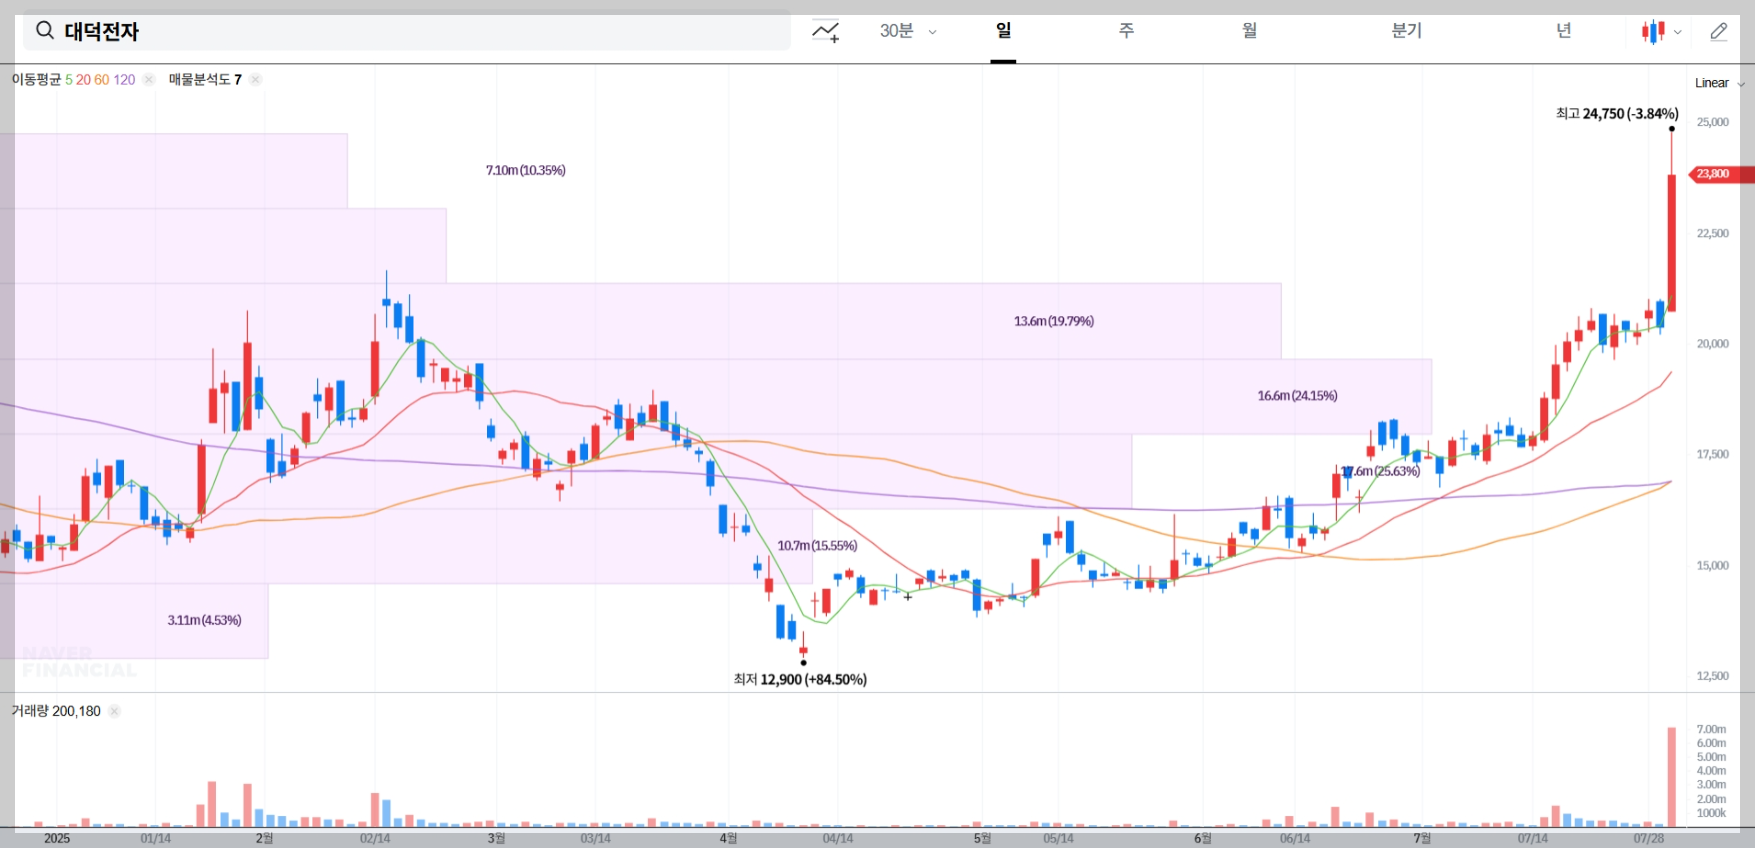The image size is (1755, 848).
Task: Click the 12,500 price axis label
Action: click(x=1712, y=676)
